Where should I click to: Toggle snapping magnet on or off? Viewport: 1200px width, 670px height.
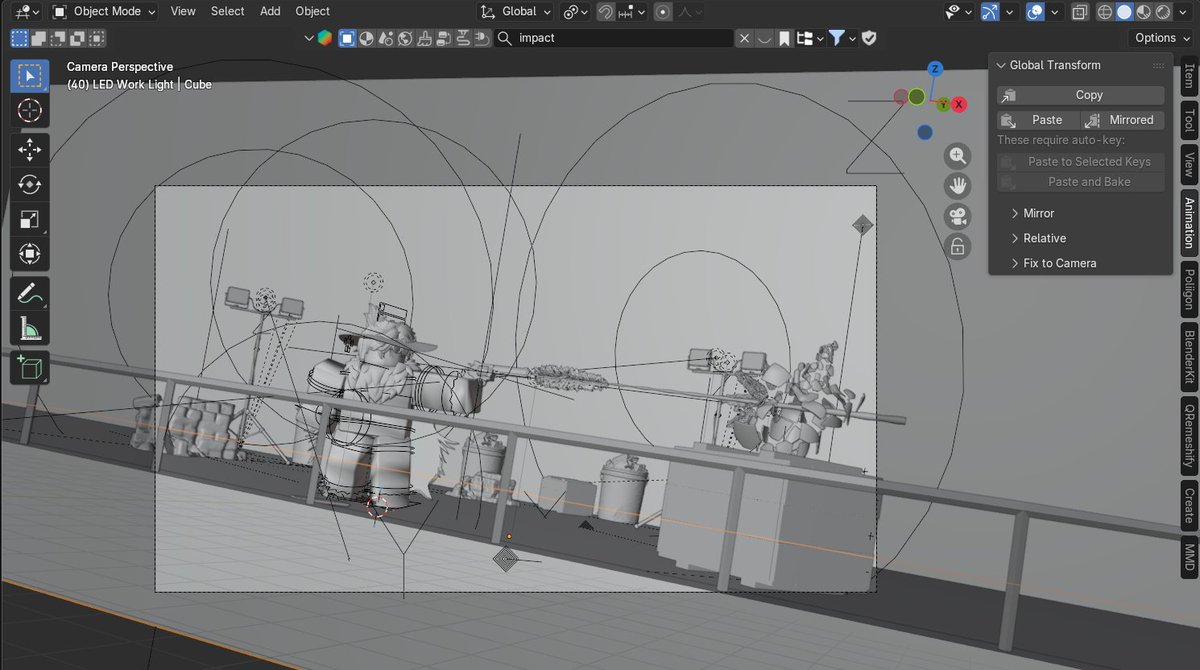pos(606,12)
